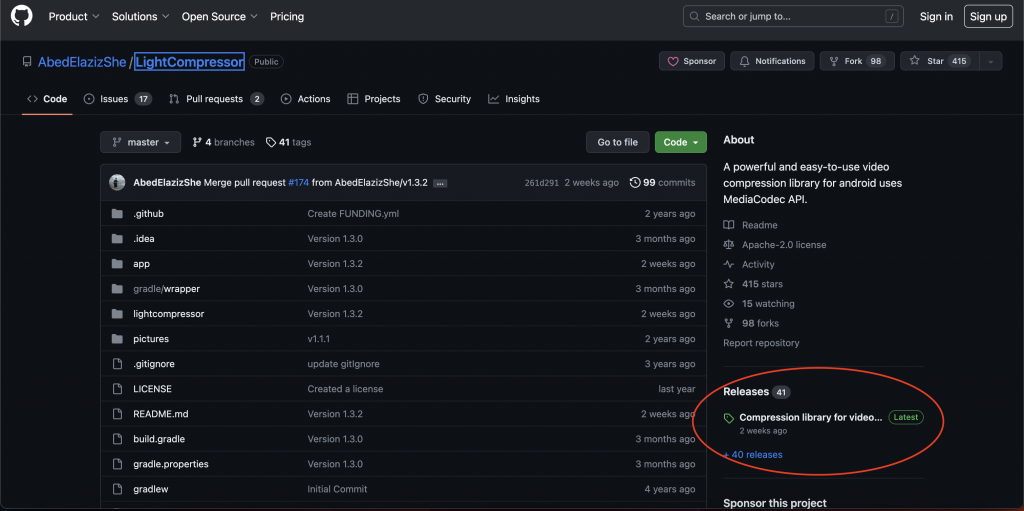Open the green Code dropdown button
Image resolution: width=1024 pixels, height=511 pixels.
click(x=680, y=142)
